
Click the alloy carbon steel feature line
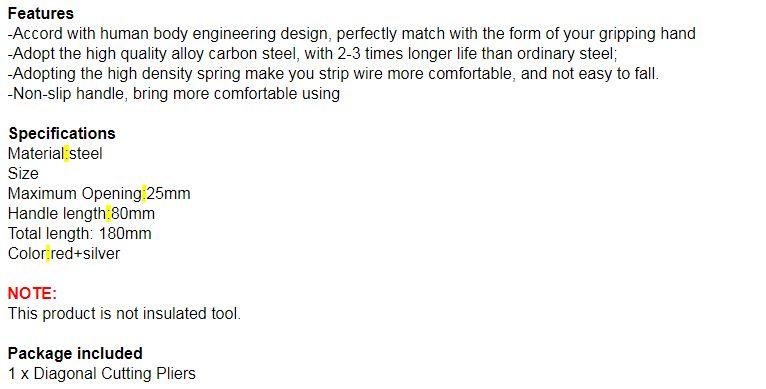[x=313, y=53]
